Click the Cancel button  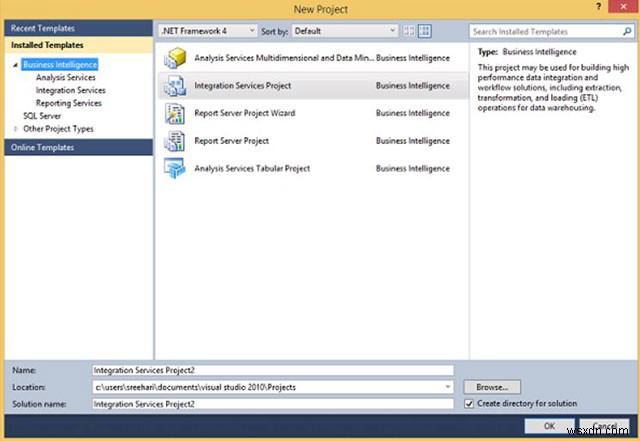pos(604,426)
